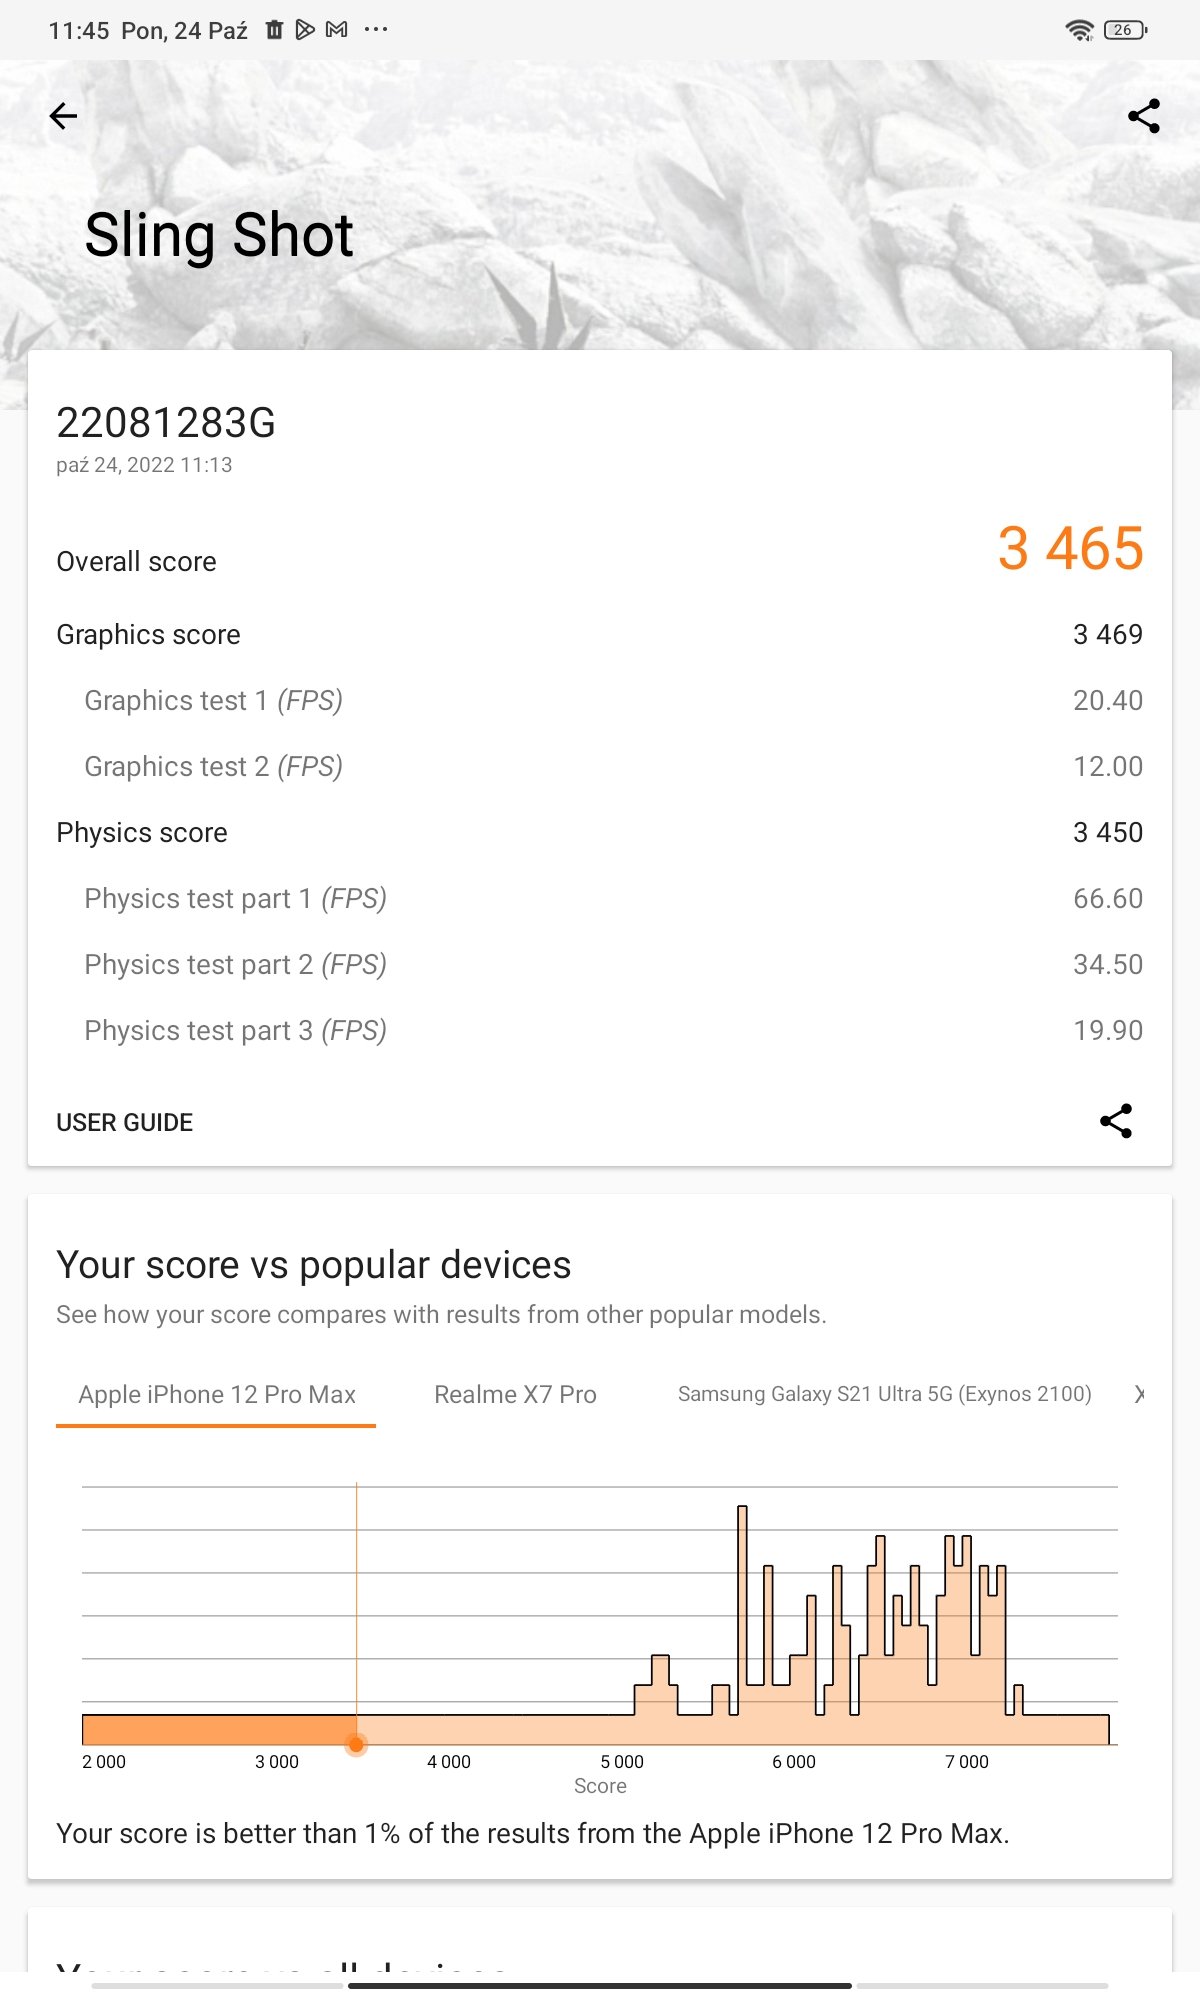Open the USER GUIDE link
The image size is (1200, 2000).
click(x=125, y=1122)
